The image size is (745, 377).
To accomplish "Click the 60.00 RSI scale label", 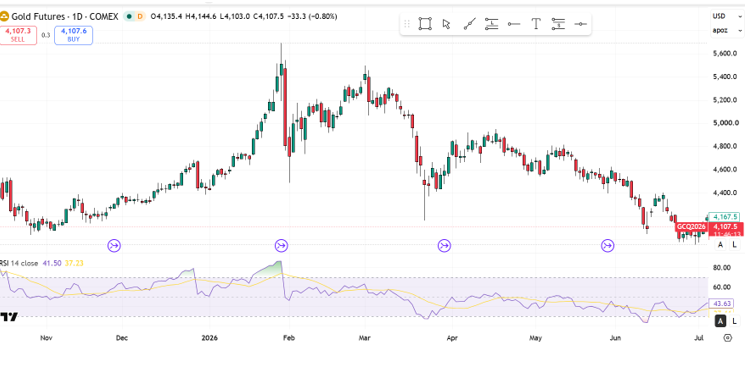I will 722,287.
